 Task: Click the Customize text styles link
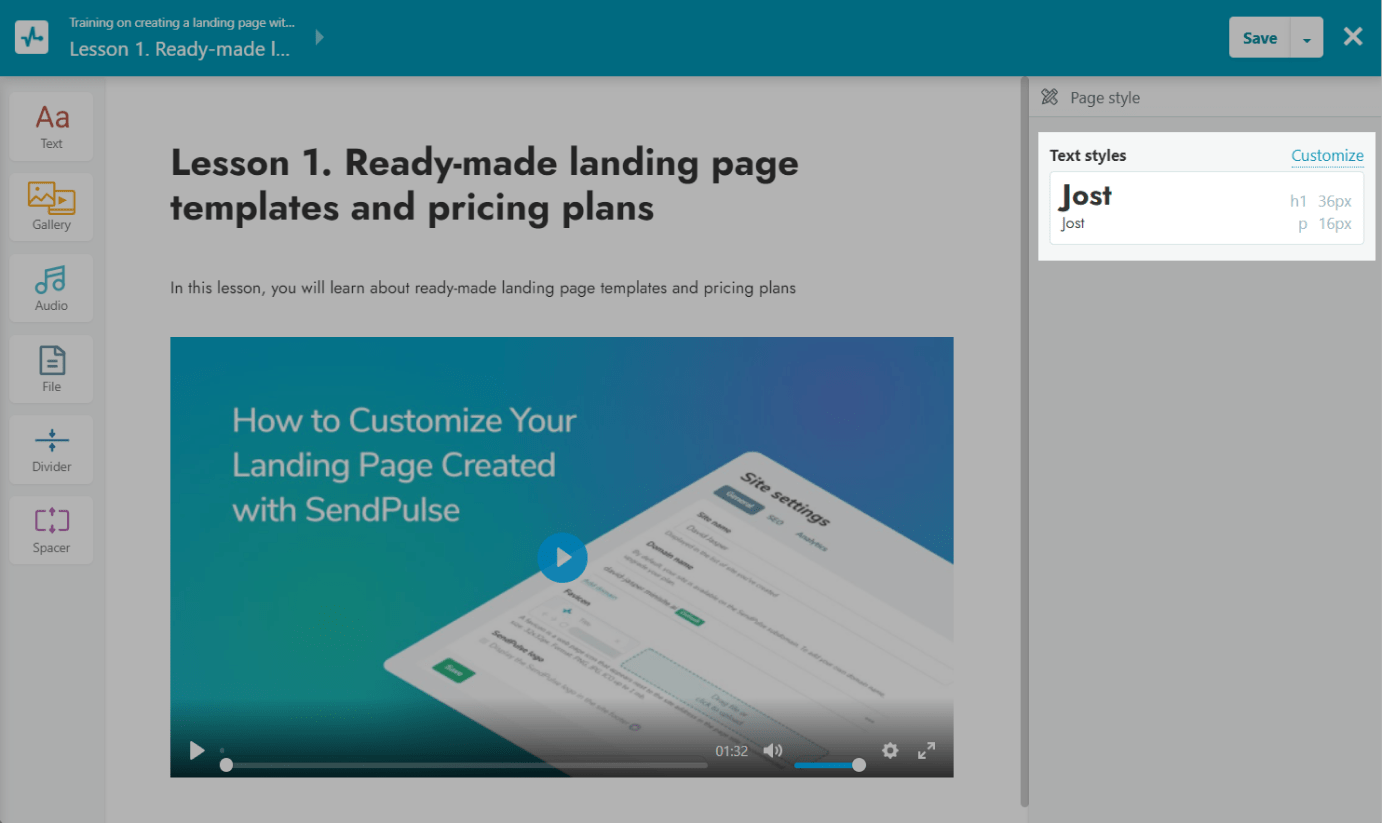tap(1327, 155)
